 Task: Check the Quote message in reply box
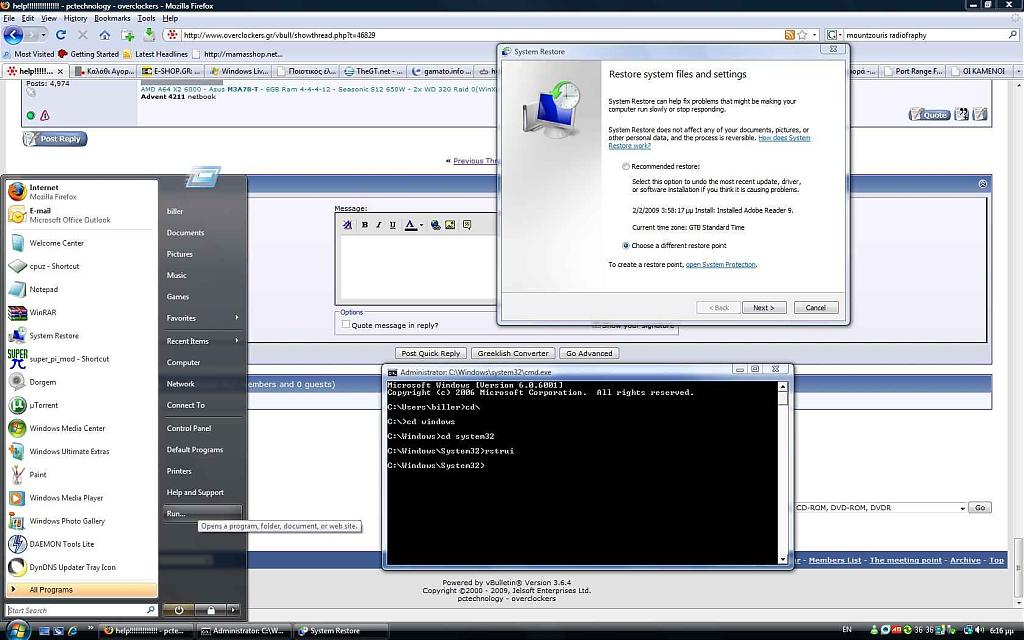[345, 325]
